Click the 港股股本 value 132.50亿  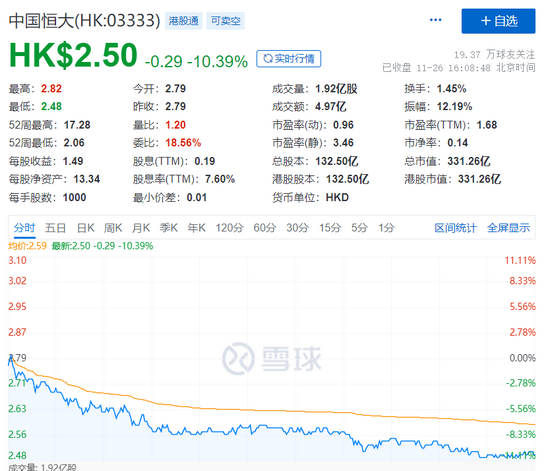point(347,179)
